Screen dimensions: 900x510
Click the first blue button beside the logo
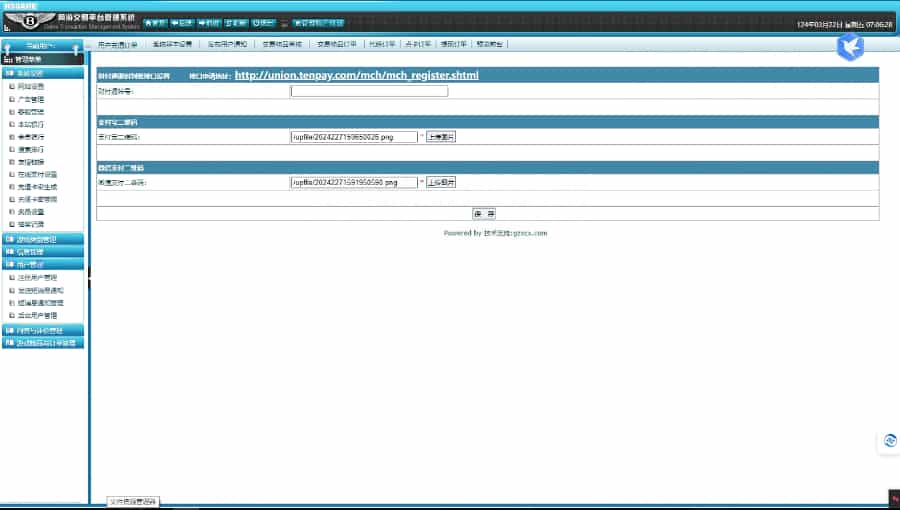pos(154,23)
